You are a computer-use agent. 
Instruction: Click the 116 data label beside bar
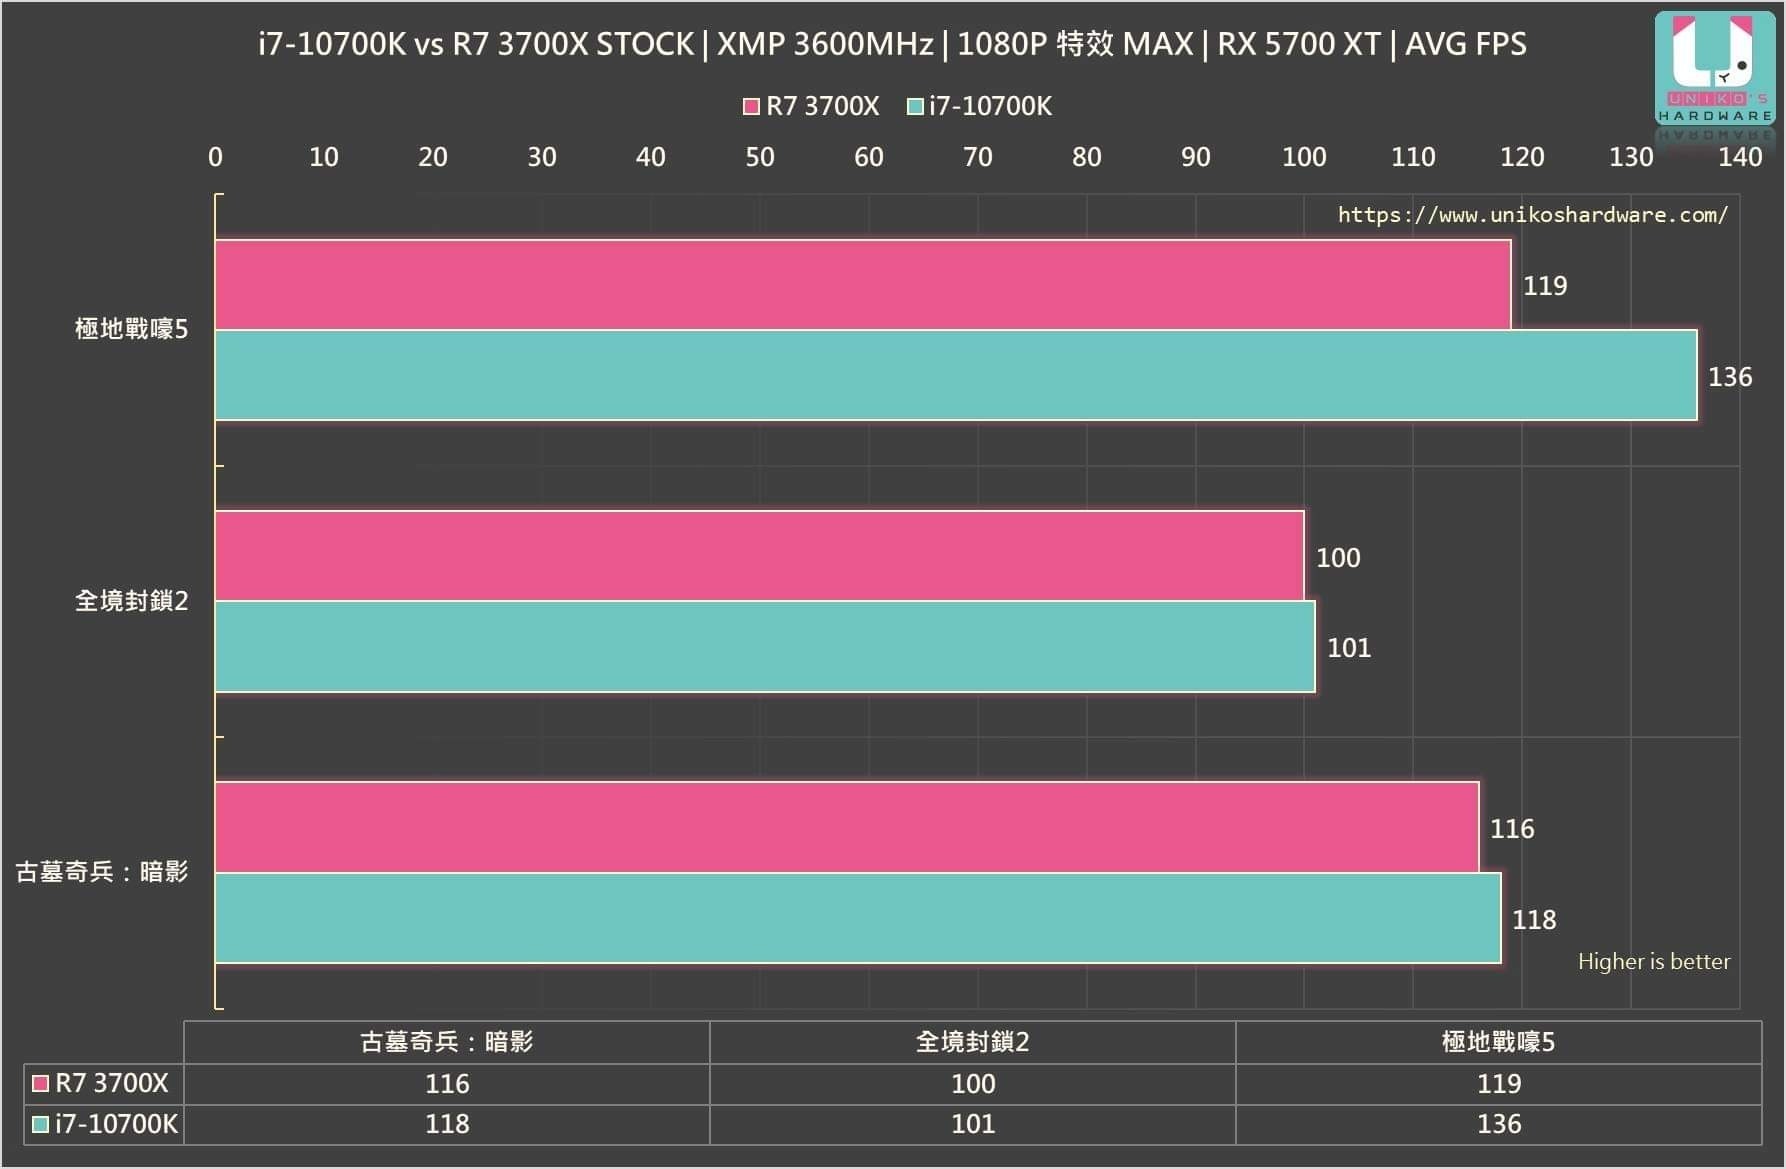(x=1512, y=829)
